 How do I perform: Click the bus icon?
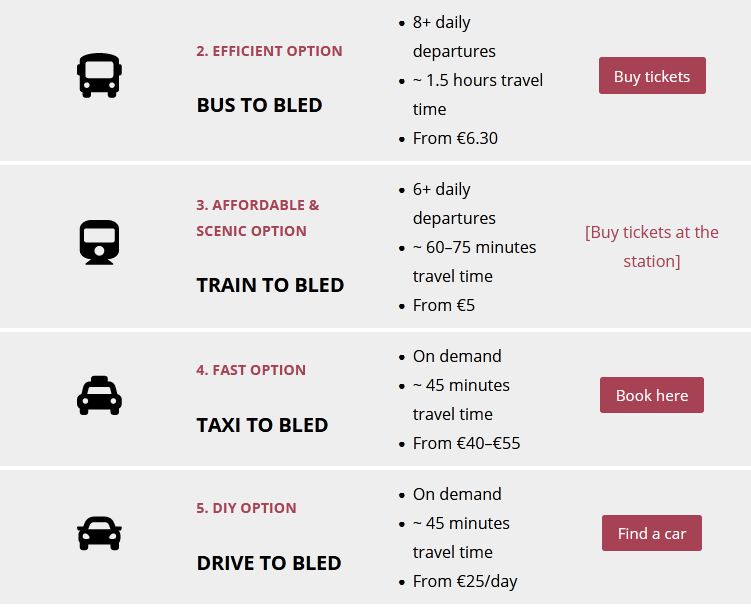[99, 76]
